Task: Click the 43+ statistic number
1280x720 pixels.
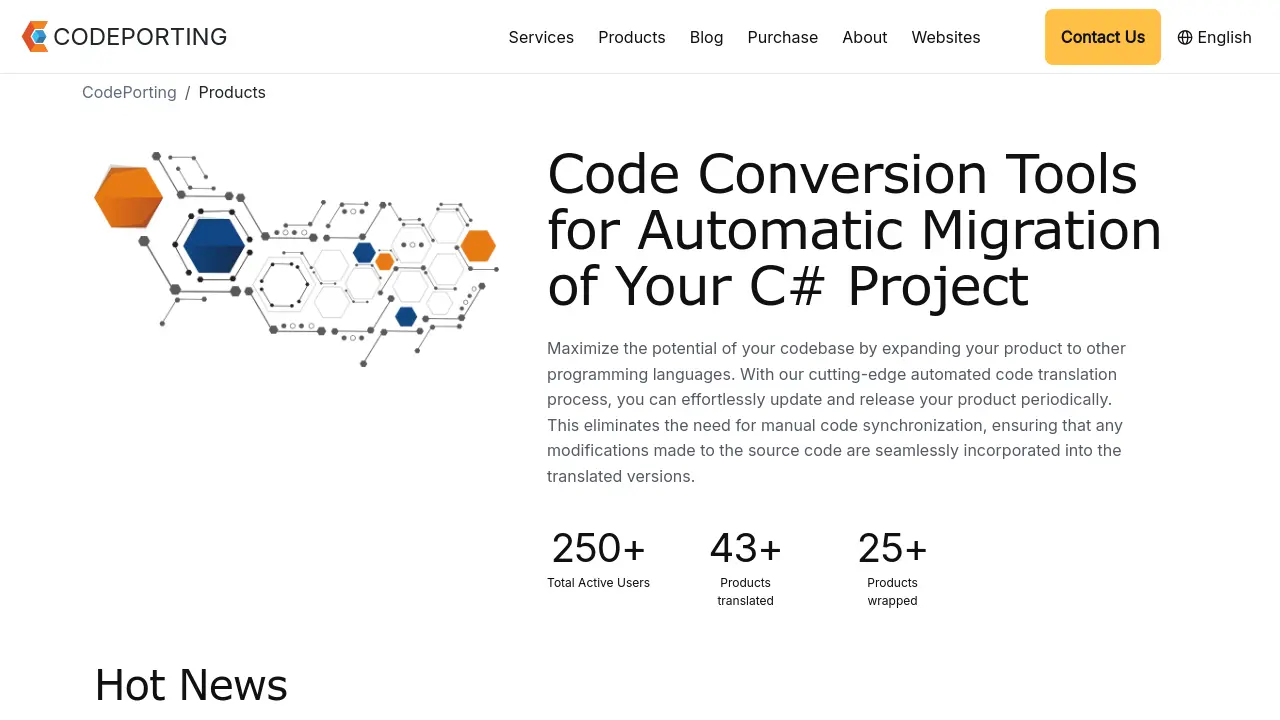Action: (x=745, y=548)
